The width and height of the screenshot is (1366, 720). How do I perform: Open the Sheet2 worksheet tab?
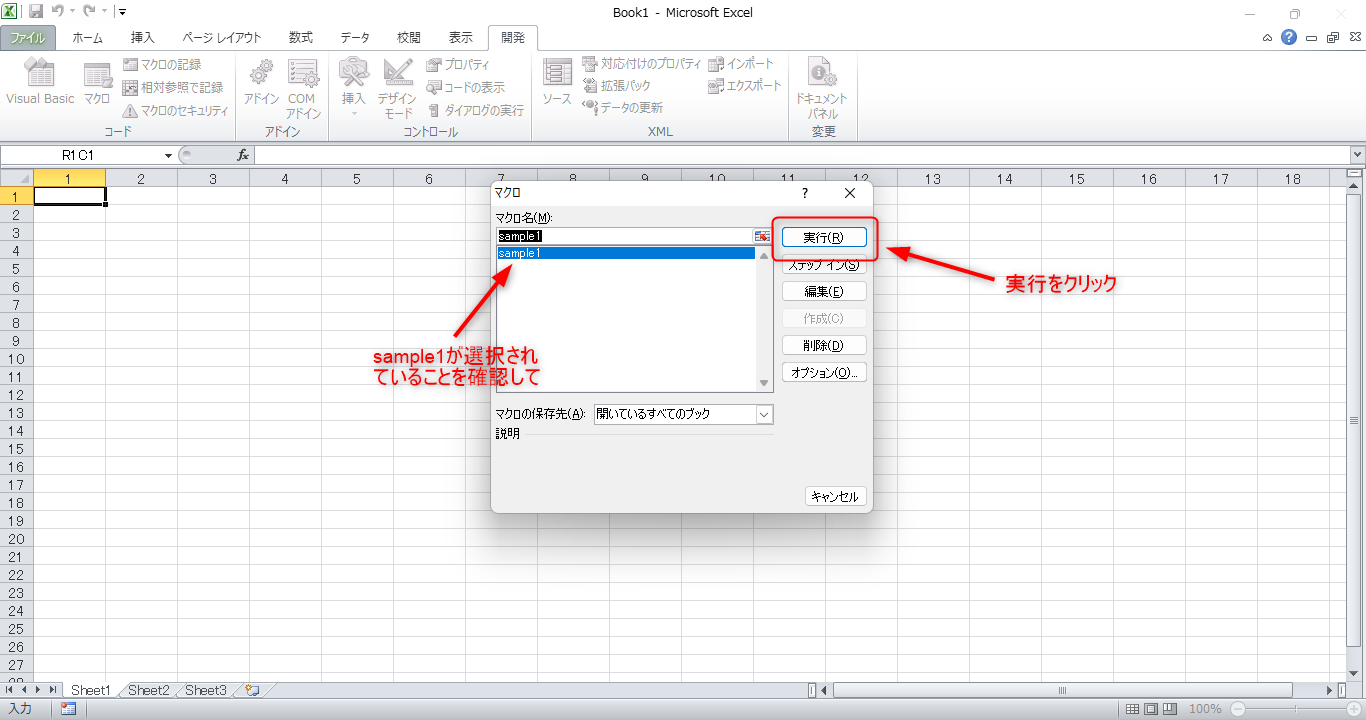149,690
